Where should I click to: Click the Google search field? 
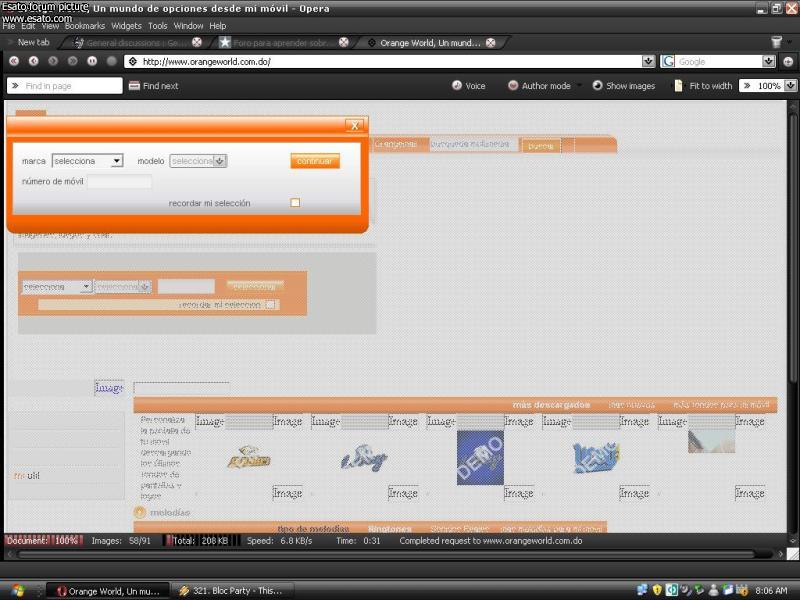719,61
